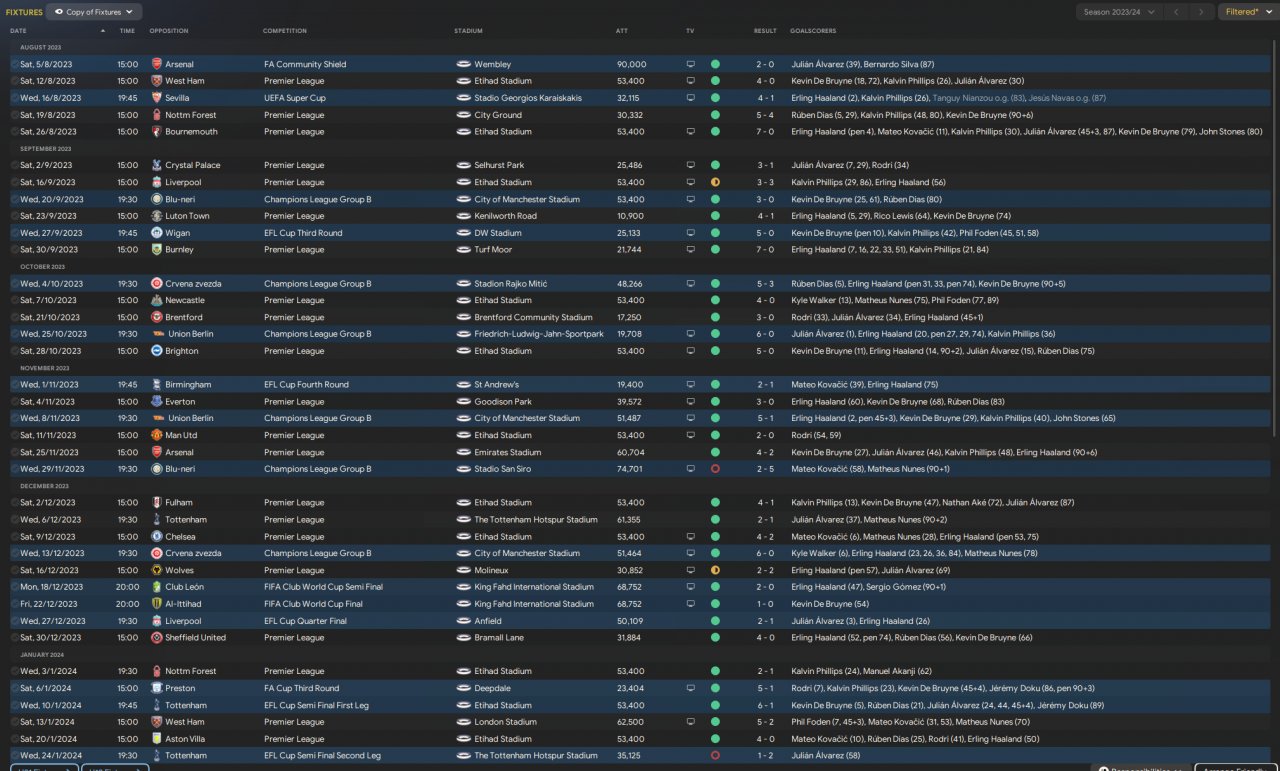The width and height of the screenshot is (1280, 771).
Task: Click the Preston club badge
Action: (x=156, y=688)
